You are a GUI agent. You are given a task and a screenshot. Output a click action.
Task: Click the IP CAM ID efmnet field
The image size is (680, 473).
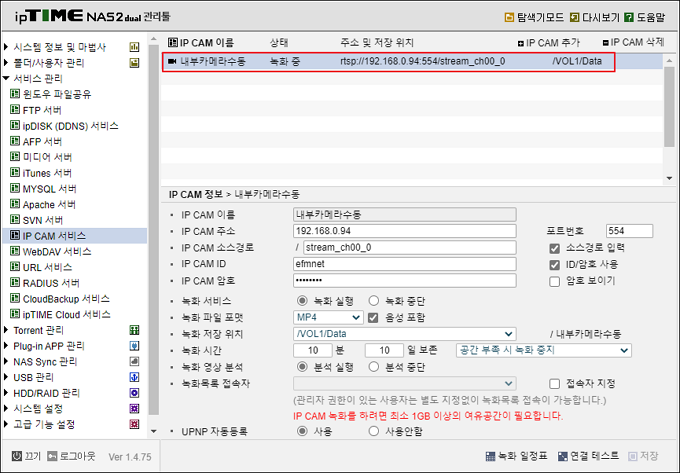tap(405, 264)
